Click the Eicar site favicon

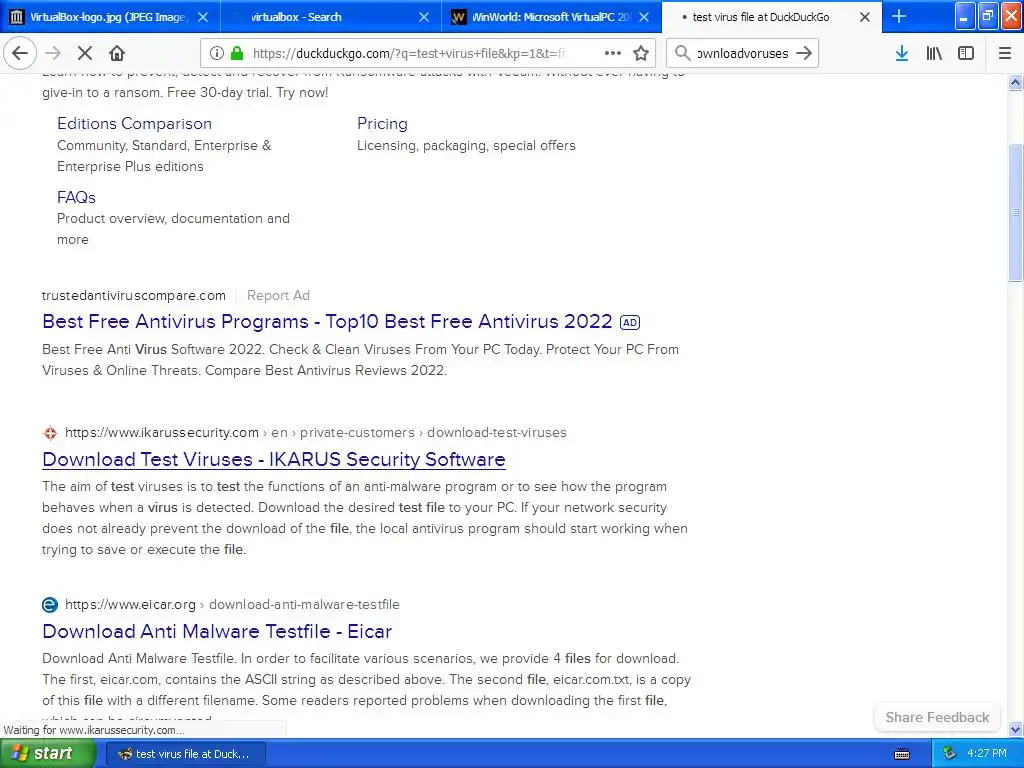50,605
